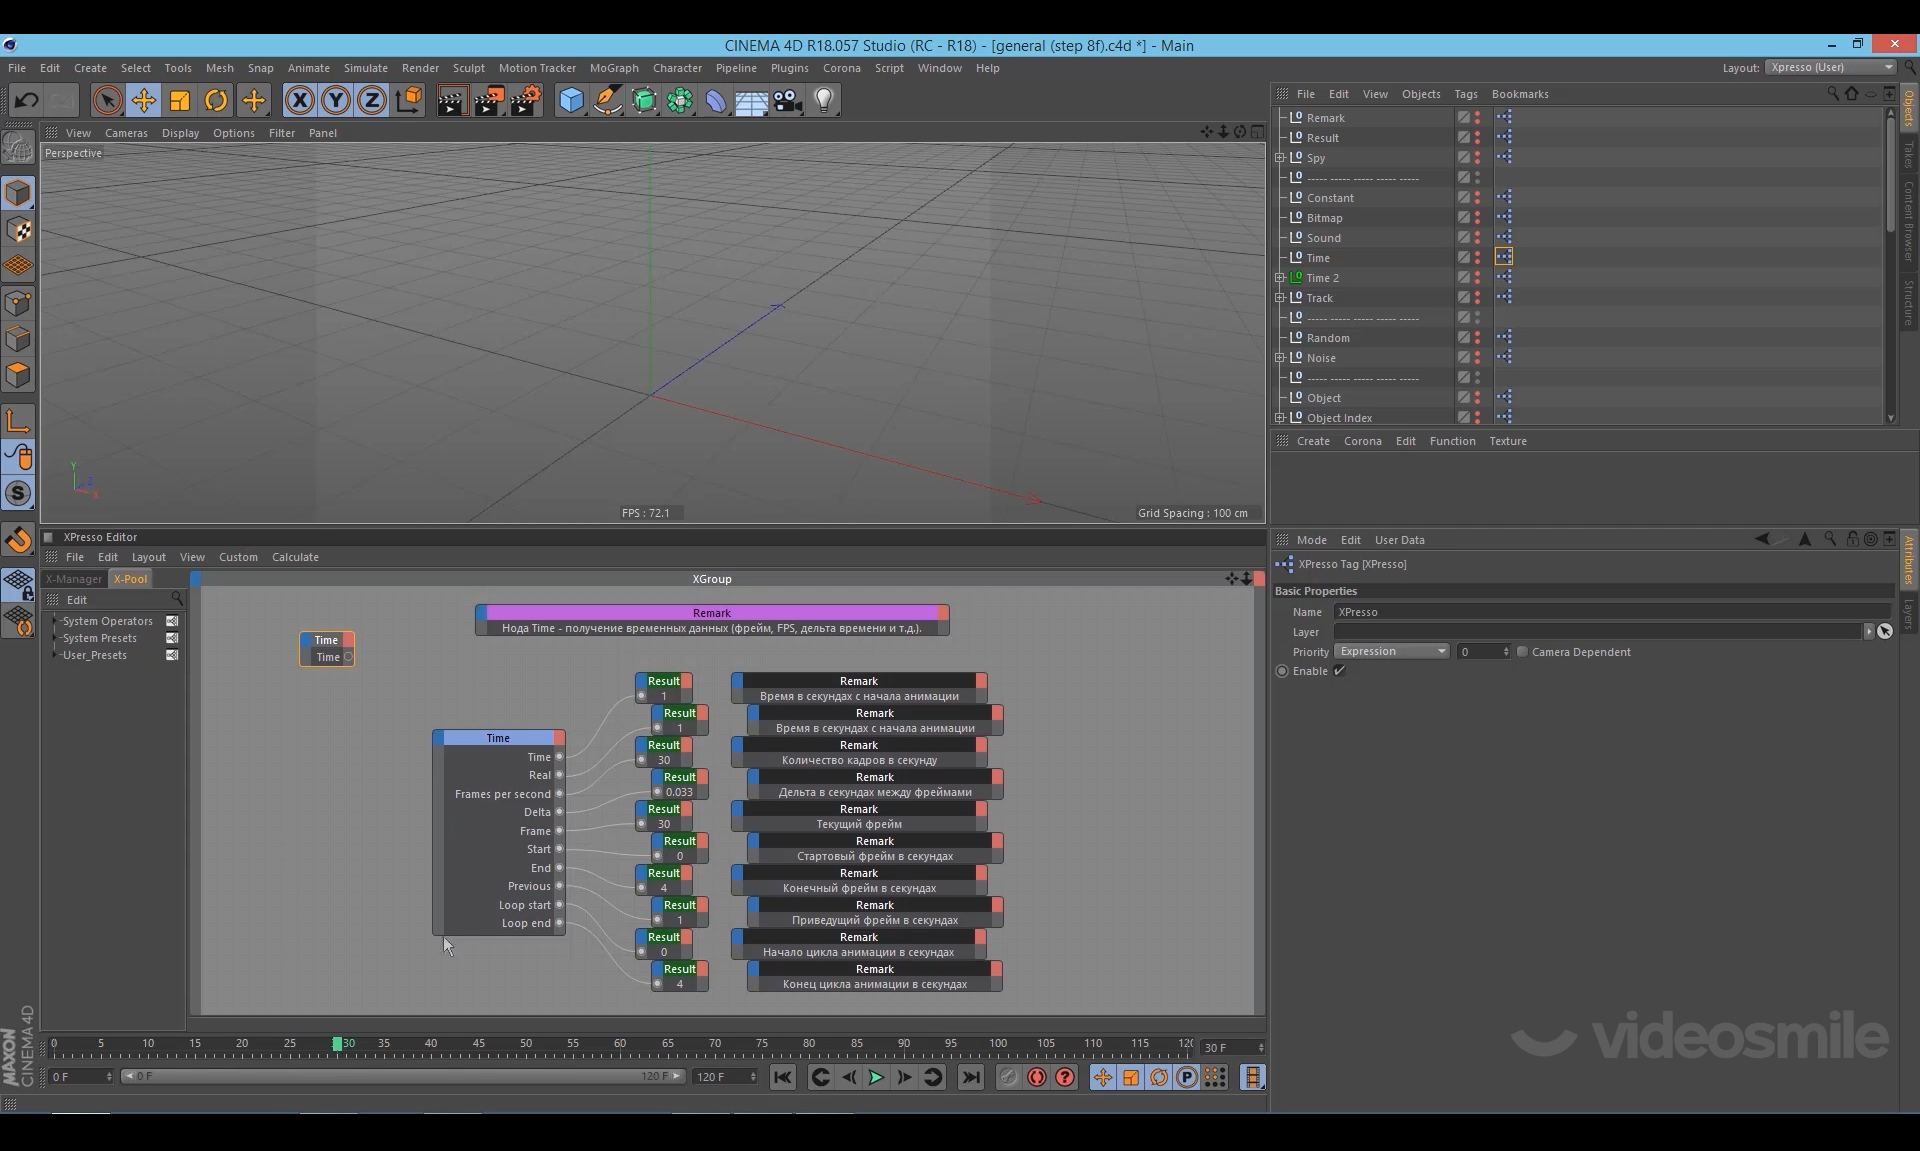The width and height of the screenshot is (1920, 1151).
Task: Select the Move tool in top toolbar
Action: 144,100
